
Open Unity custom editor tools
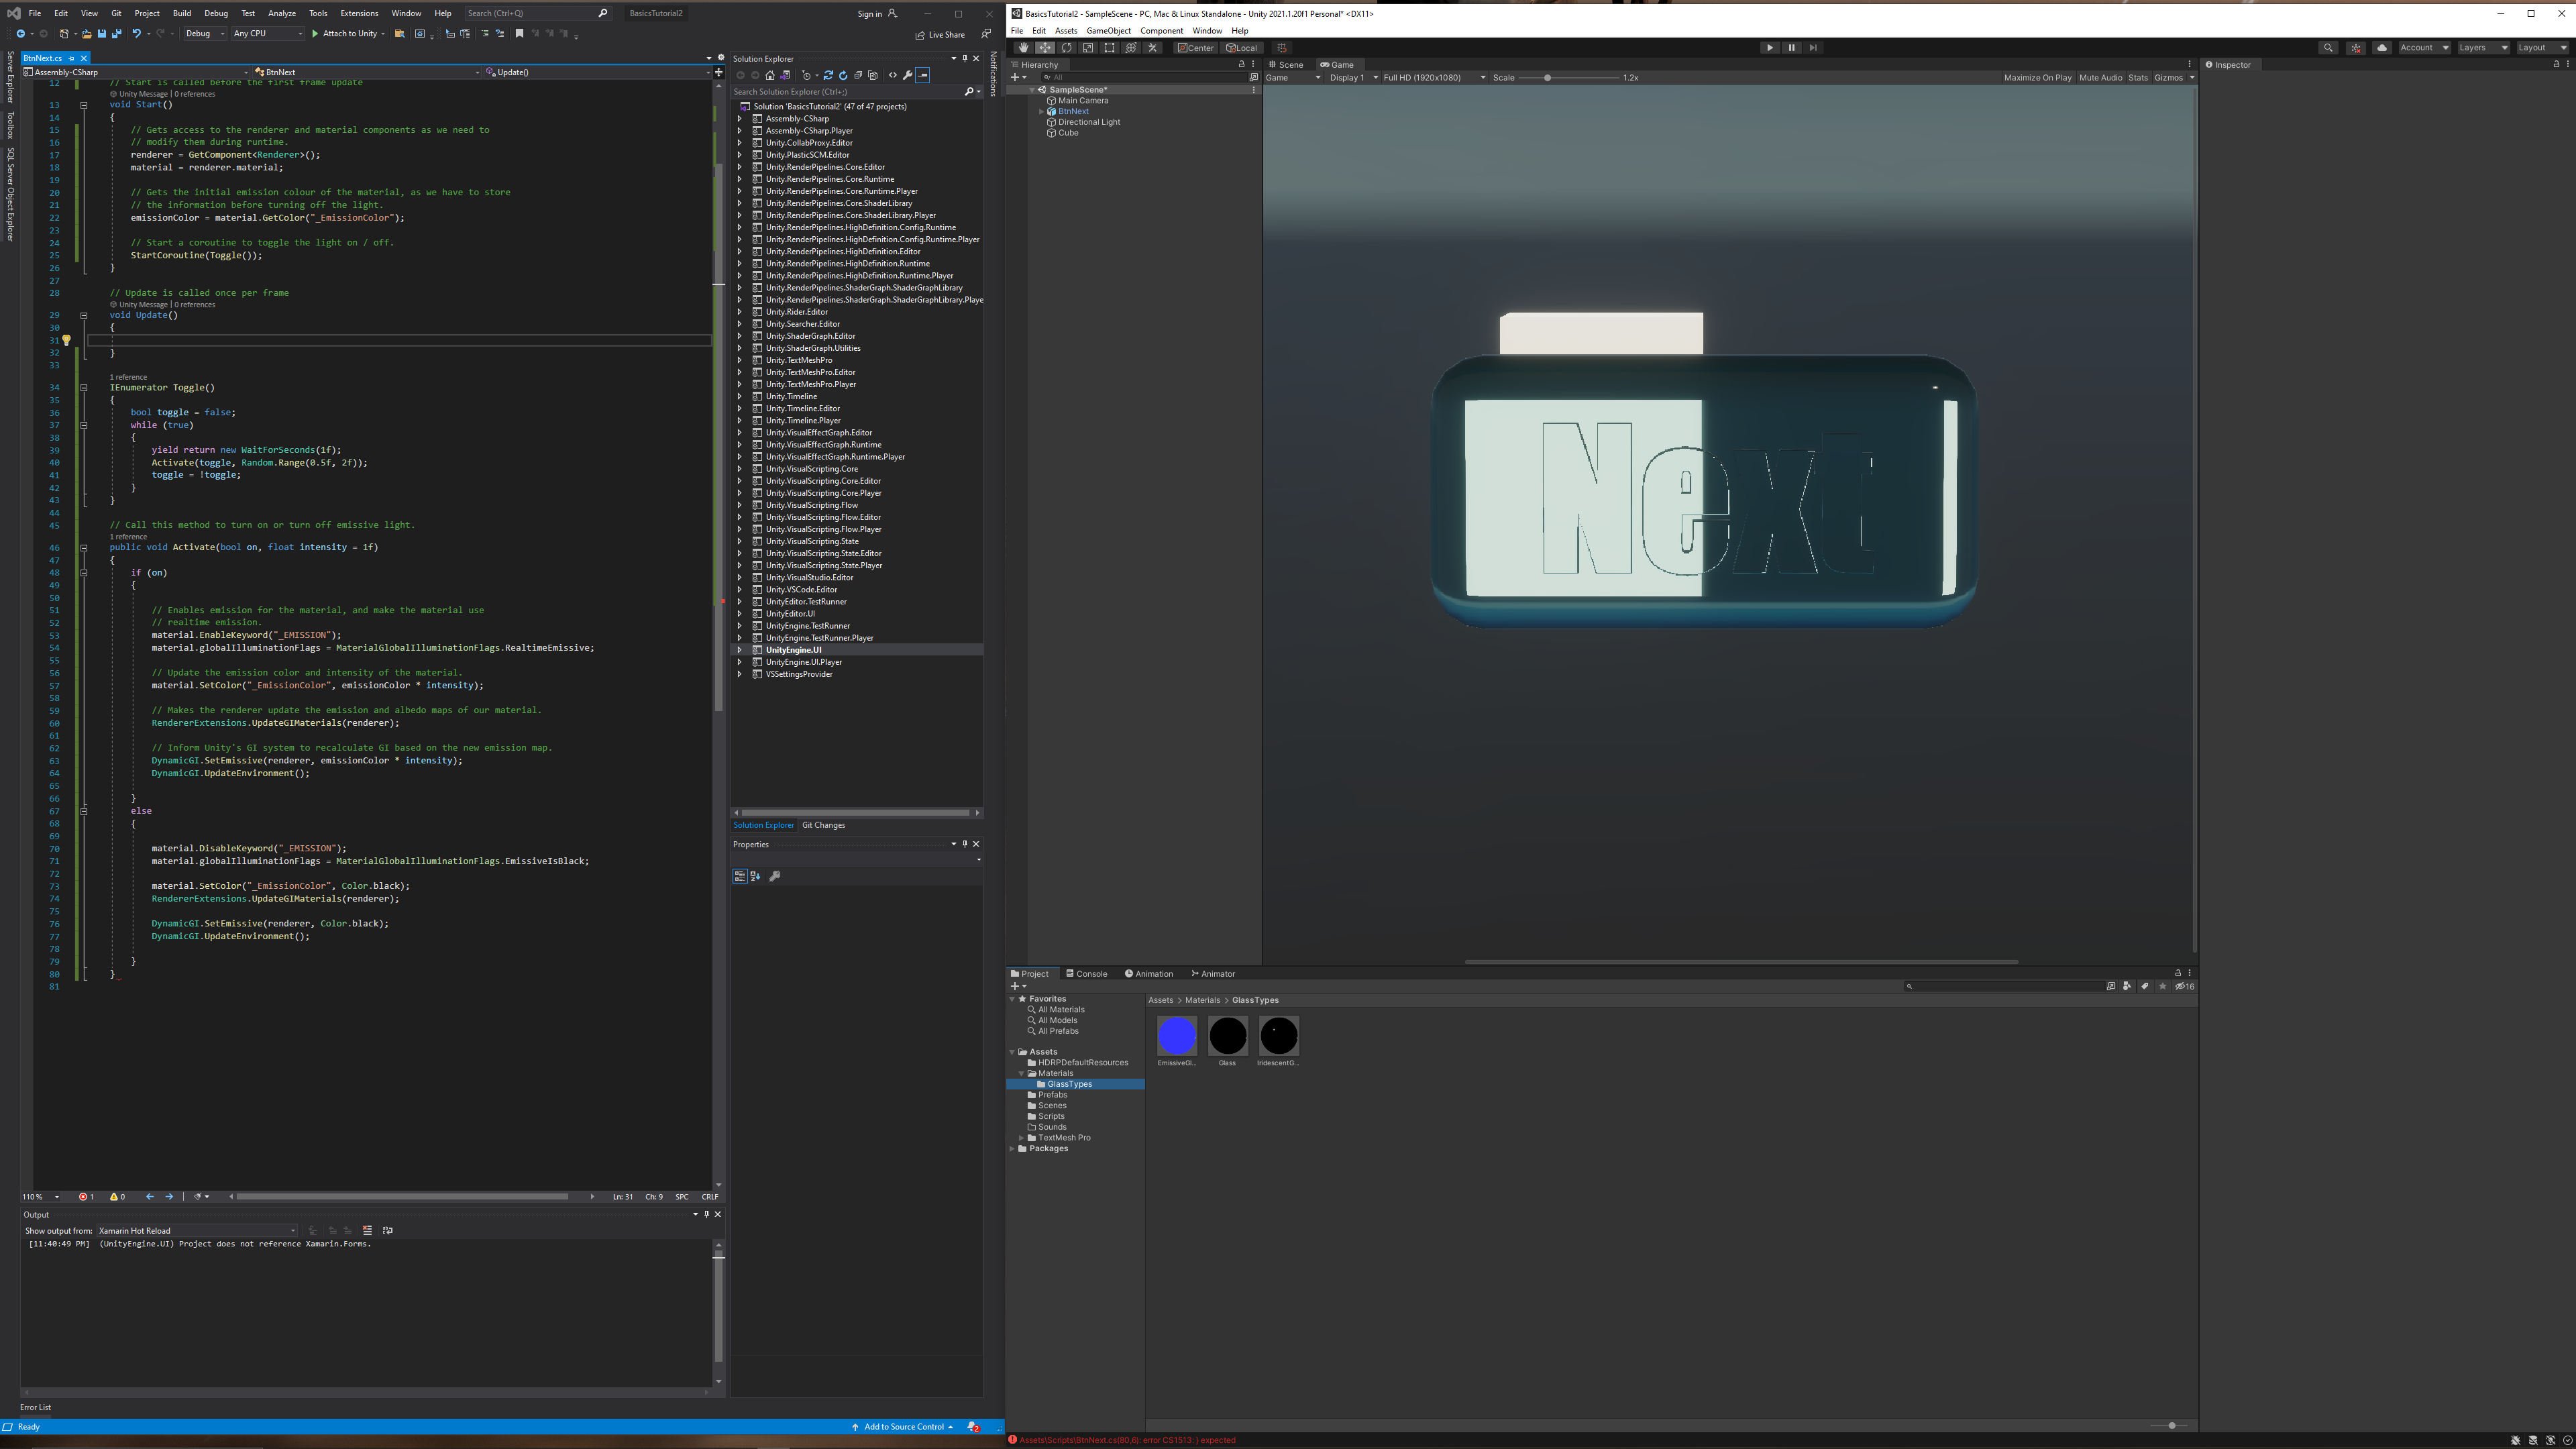[x=1152, y=48]
